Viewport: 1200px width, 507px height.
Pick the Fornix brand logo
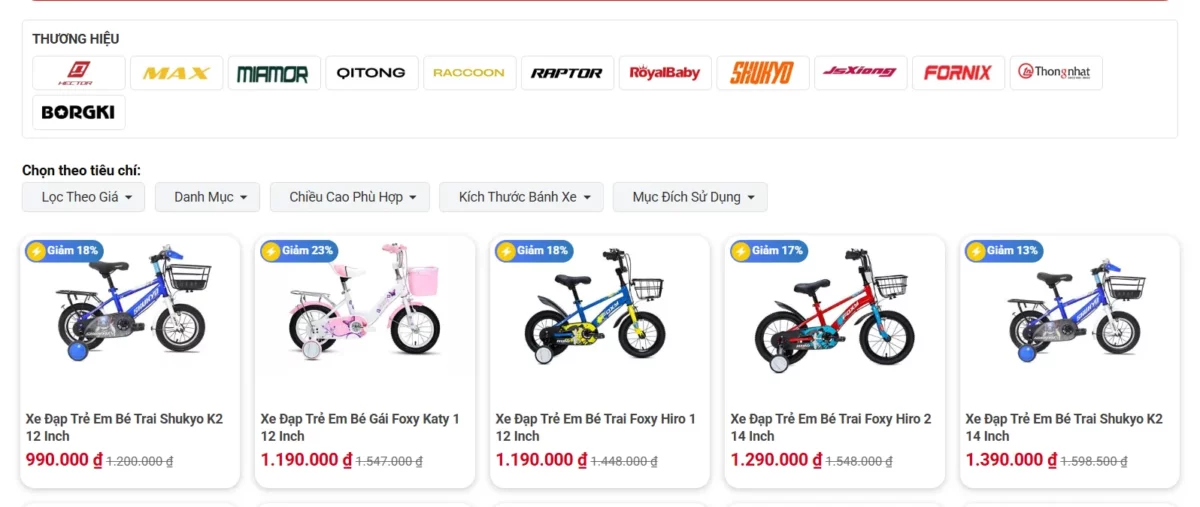click(x=958, y=73)
